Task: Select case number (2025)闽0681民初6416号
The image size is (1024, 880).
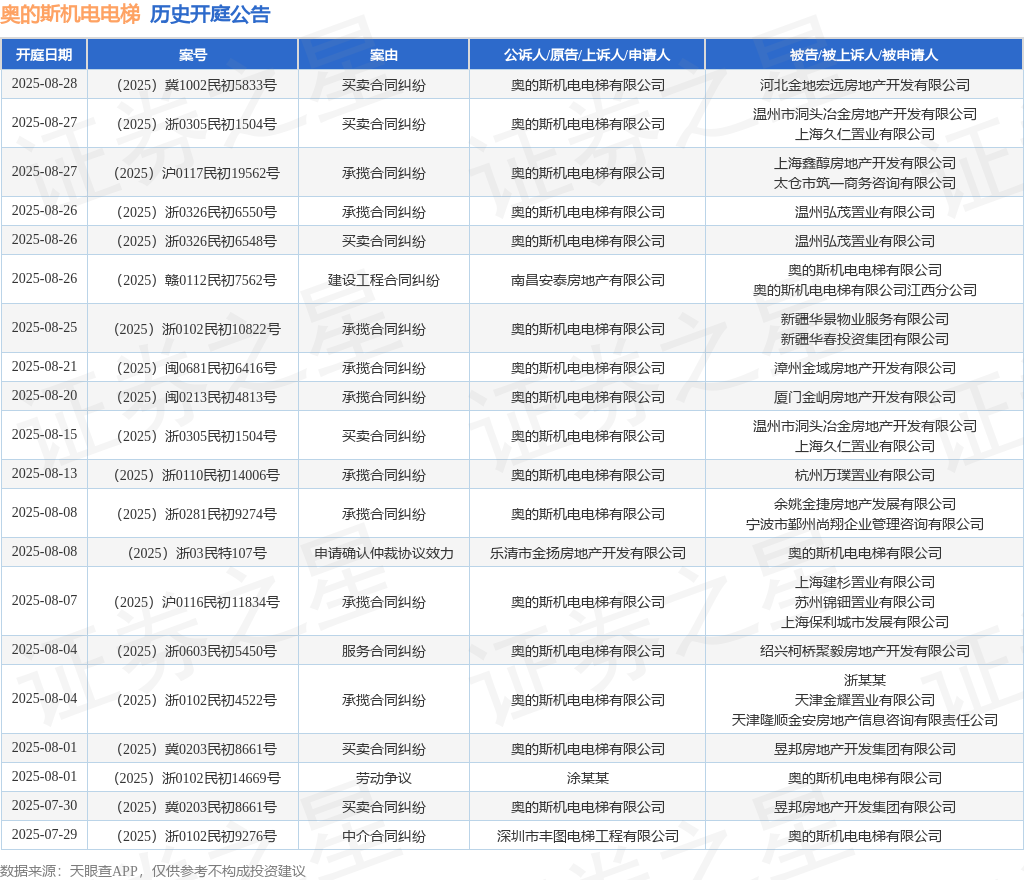Action: [196, 368]
